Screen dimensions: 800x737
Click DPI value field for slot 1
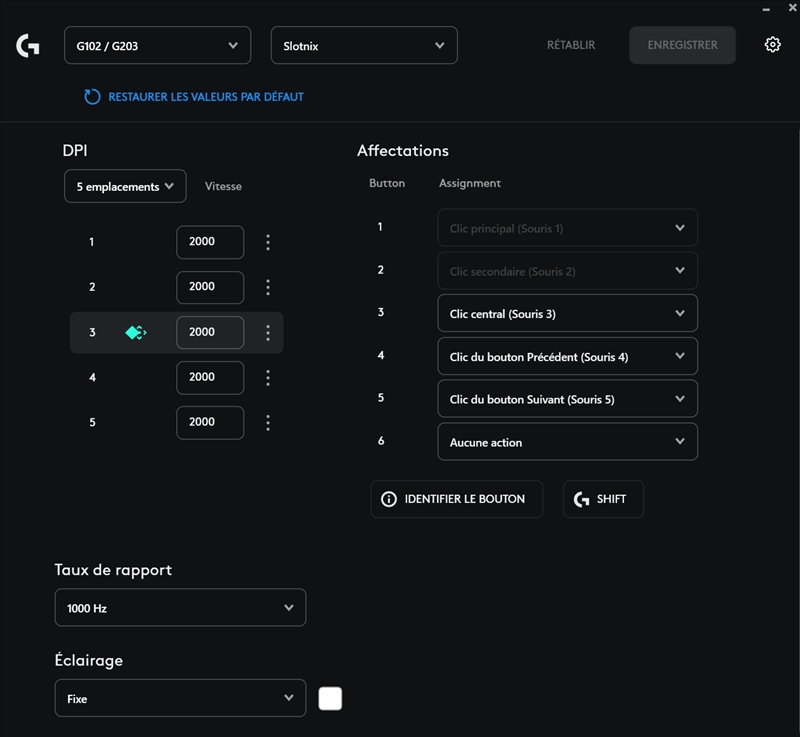coord(210,242)
